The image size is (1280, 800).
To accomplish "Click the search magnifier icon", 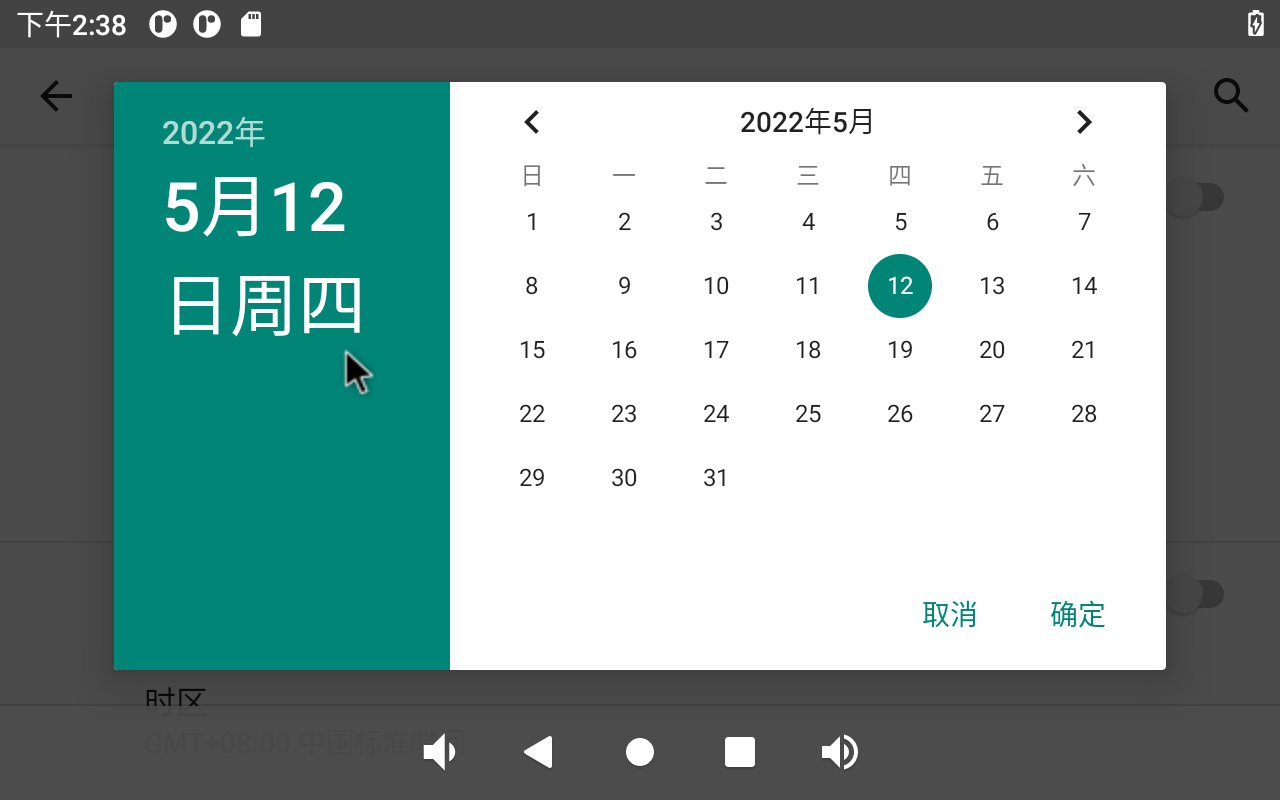I will [1230, 96].
